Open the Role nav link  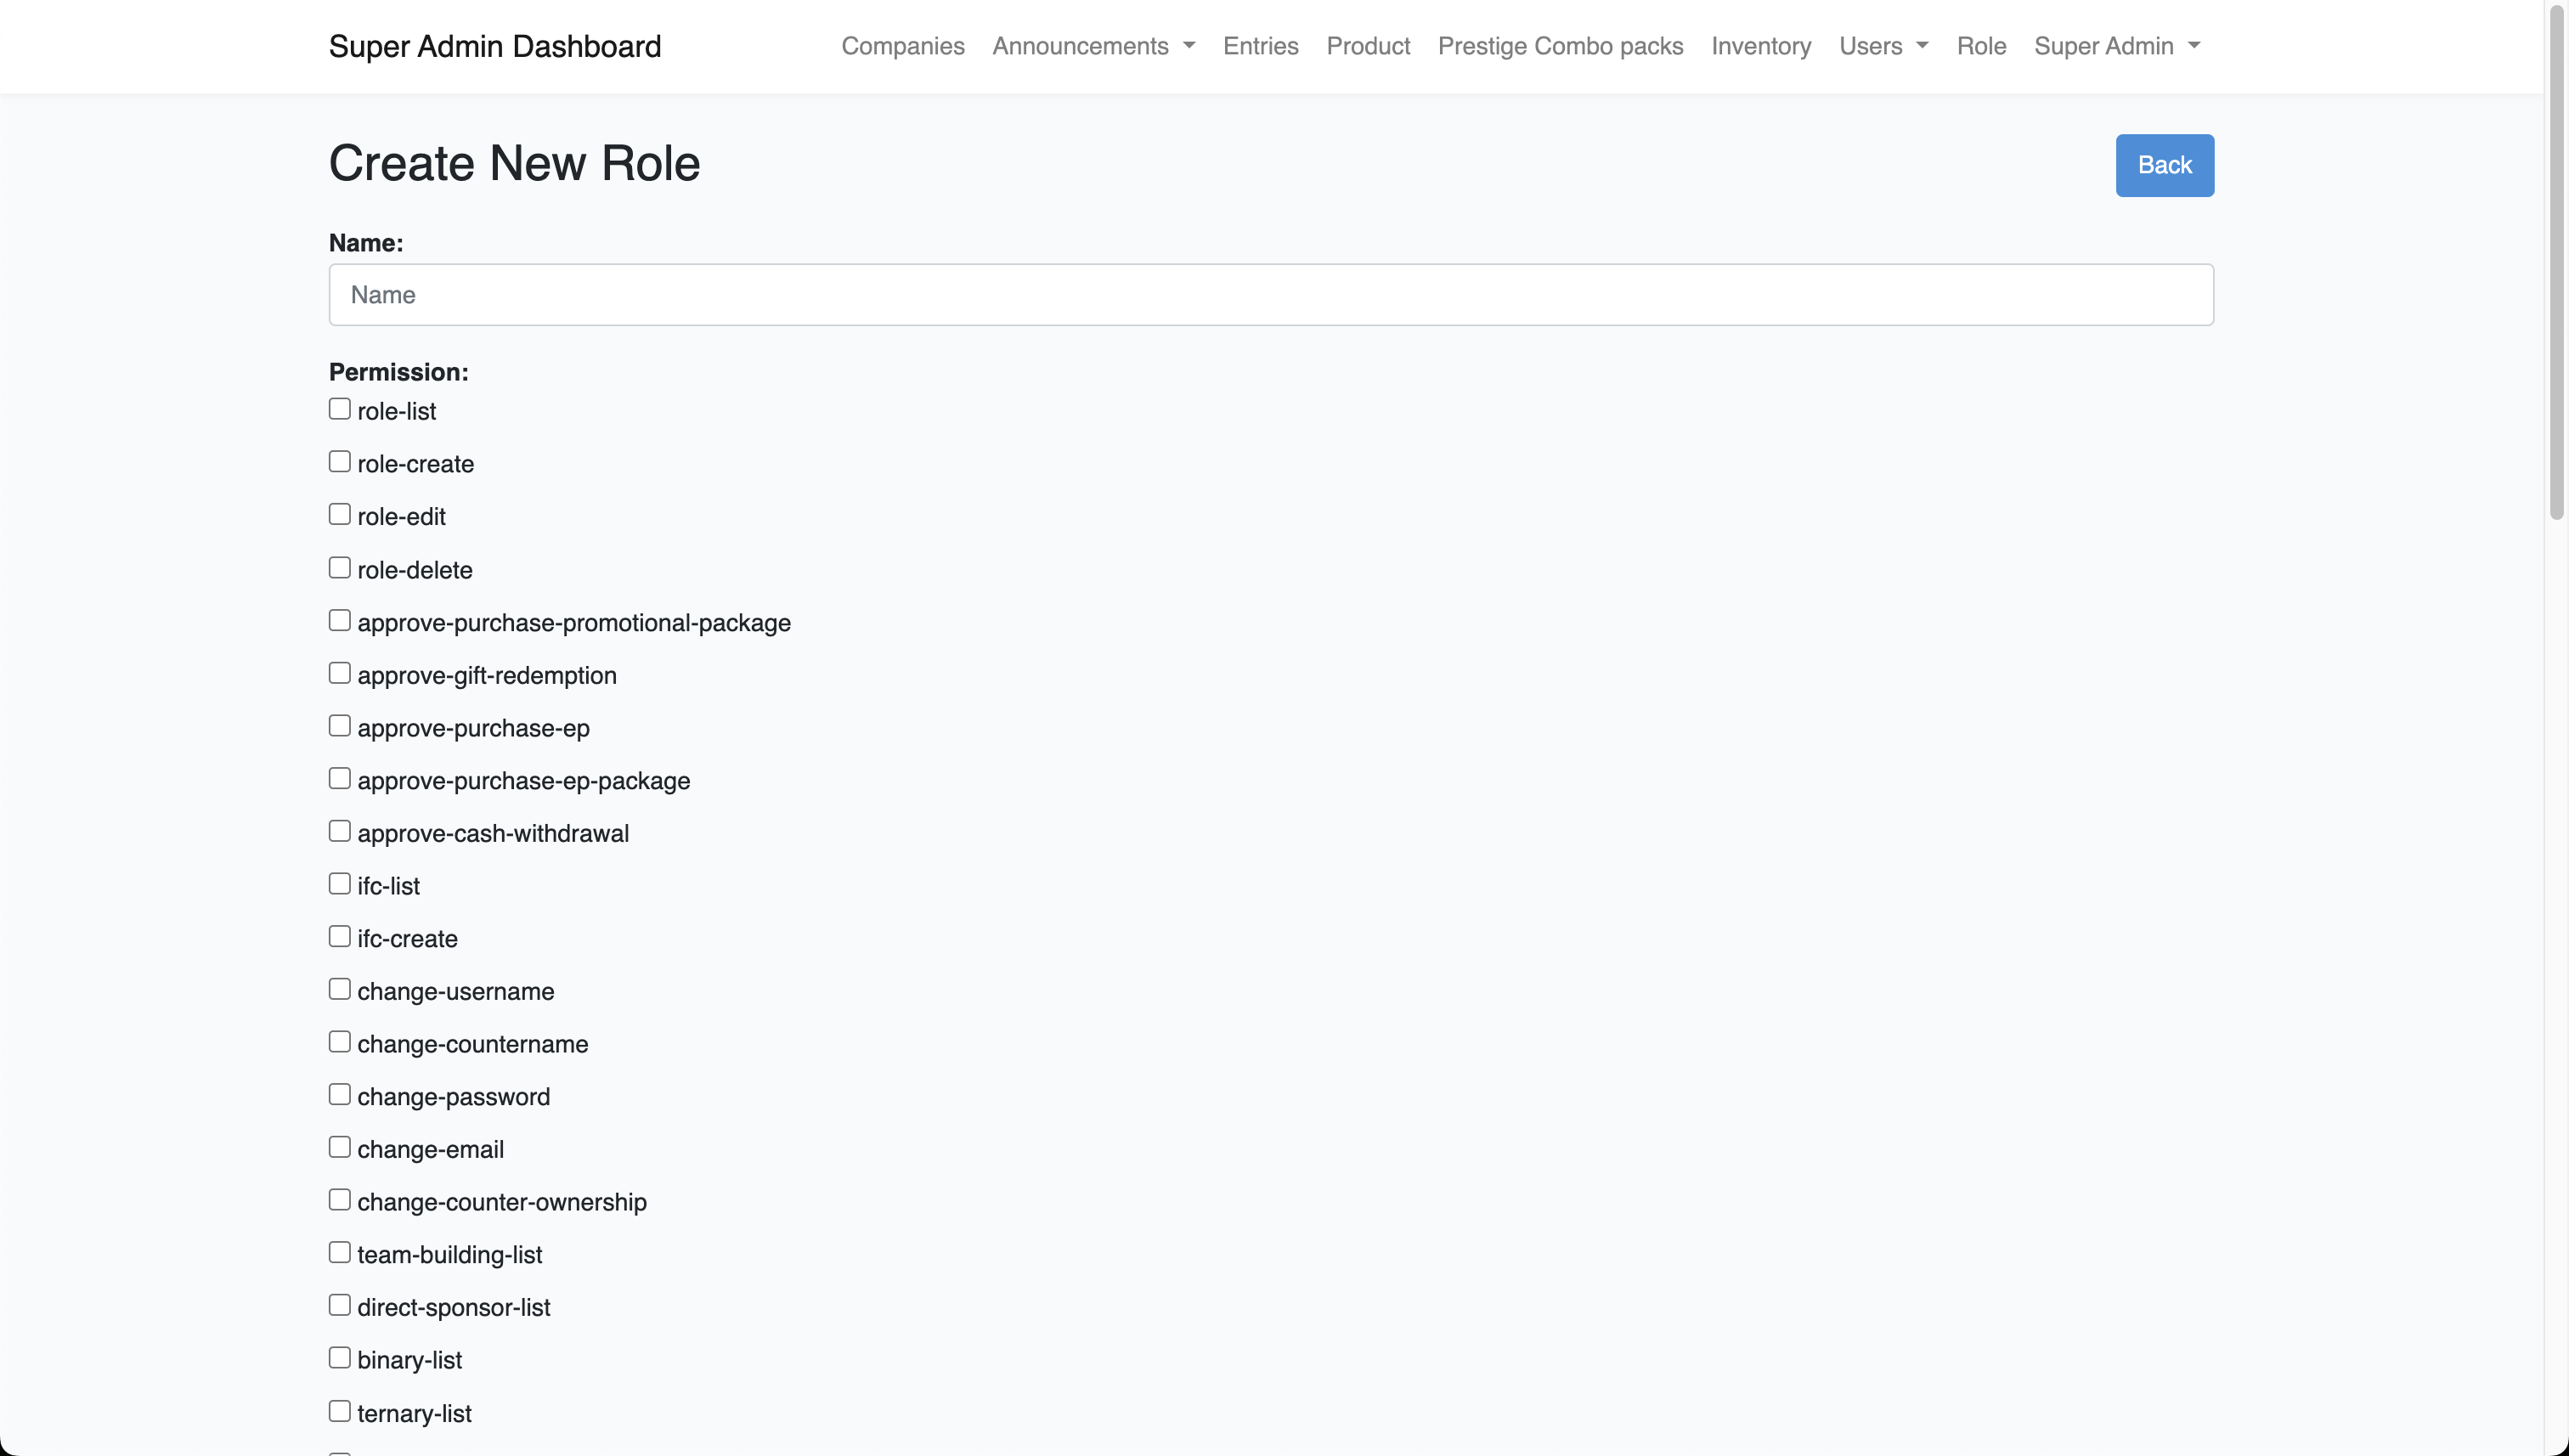pos(1980,46)
